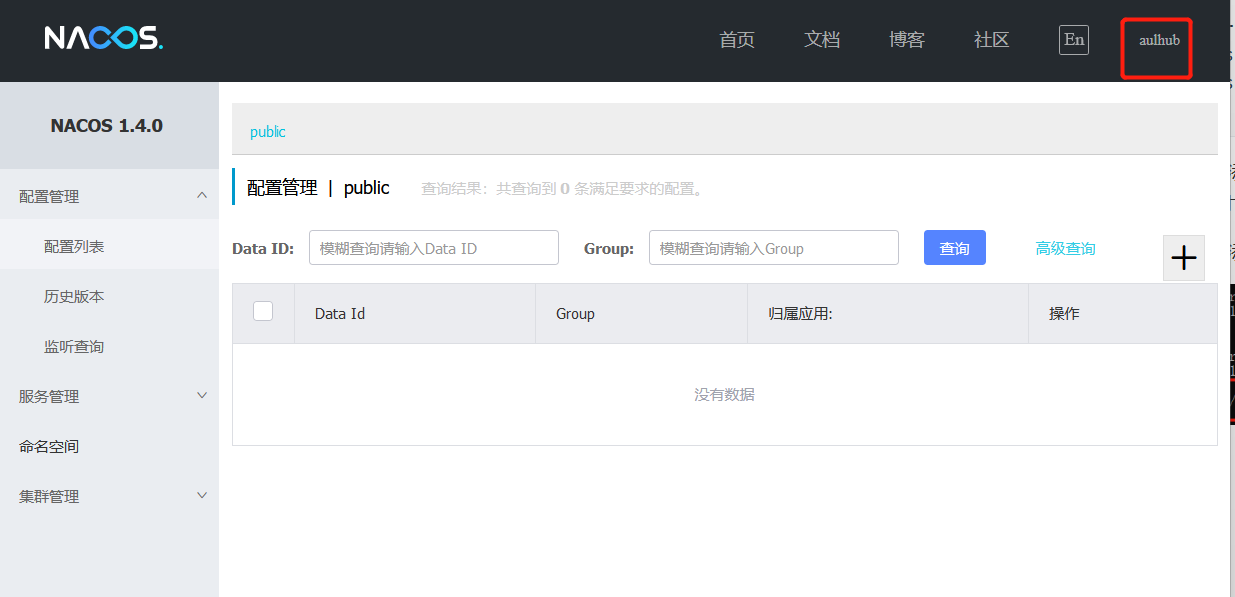Toggle the select-all checkbox in table header
The height and width of the screenshot is (597, 1235).
pyautogui.click(x=263, y=311)
